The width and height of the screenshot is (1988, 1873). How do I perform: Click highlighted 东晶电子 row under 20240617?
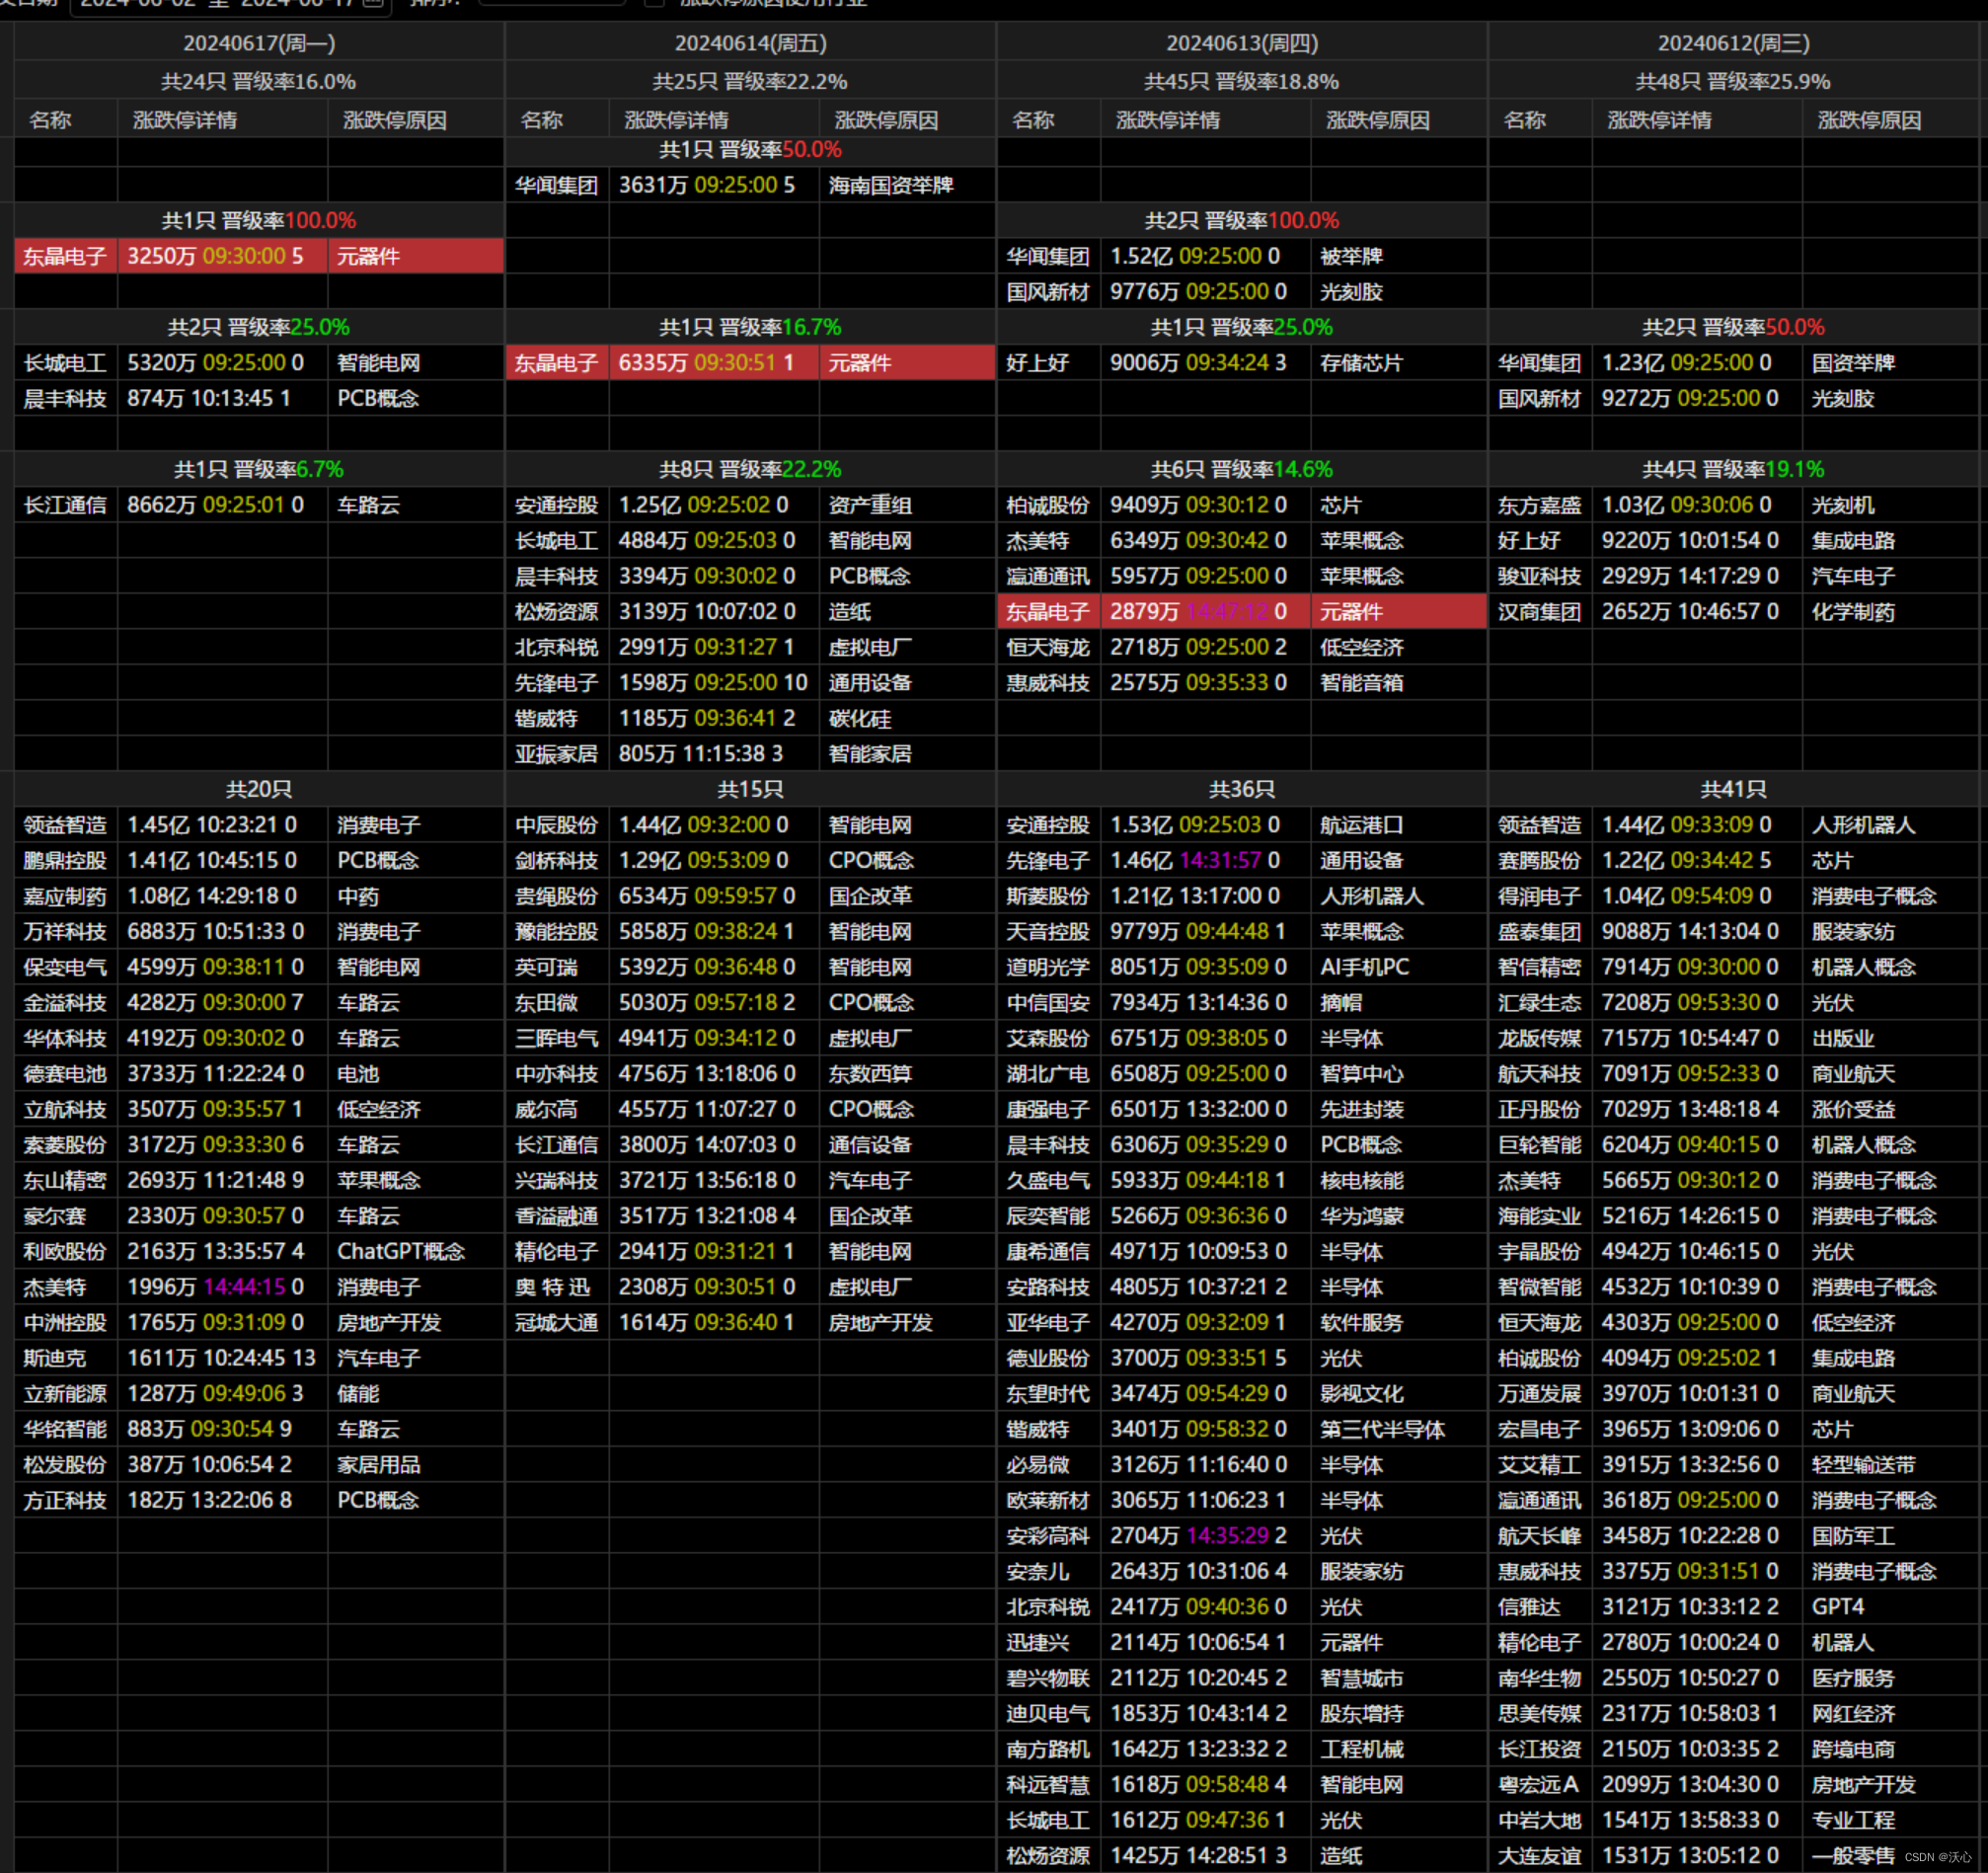click(65, 256)
